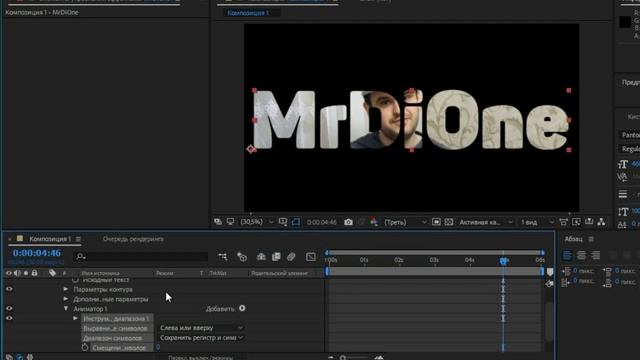640x360 pixels.
Task: Toggle visibility eye of Инструм..диапазона 1
Action: click(9, 318)
